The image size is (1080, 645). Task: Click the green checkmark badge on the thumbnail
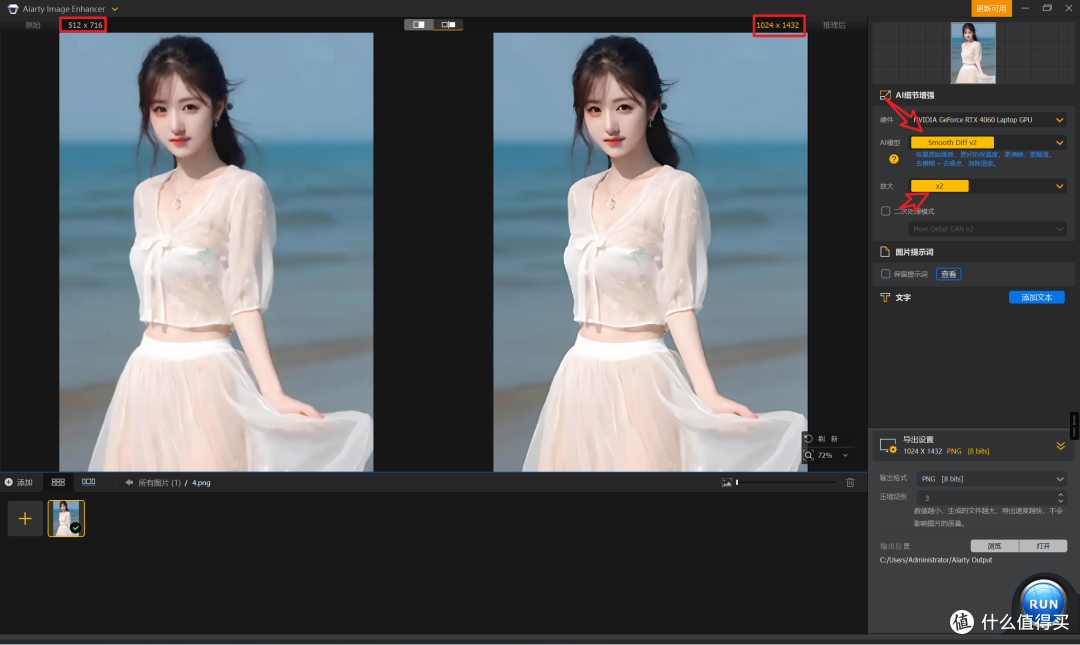coord(75,528)
